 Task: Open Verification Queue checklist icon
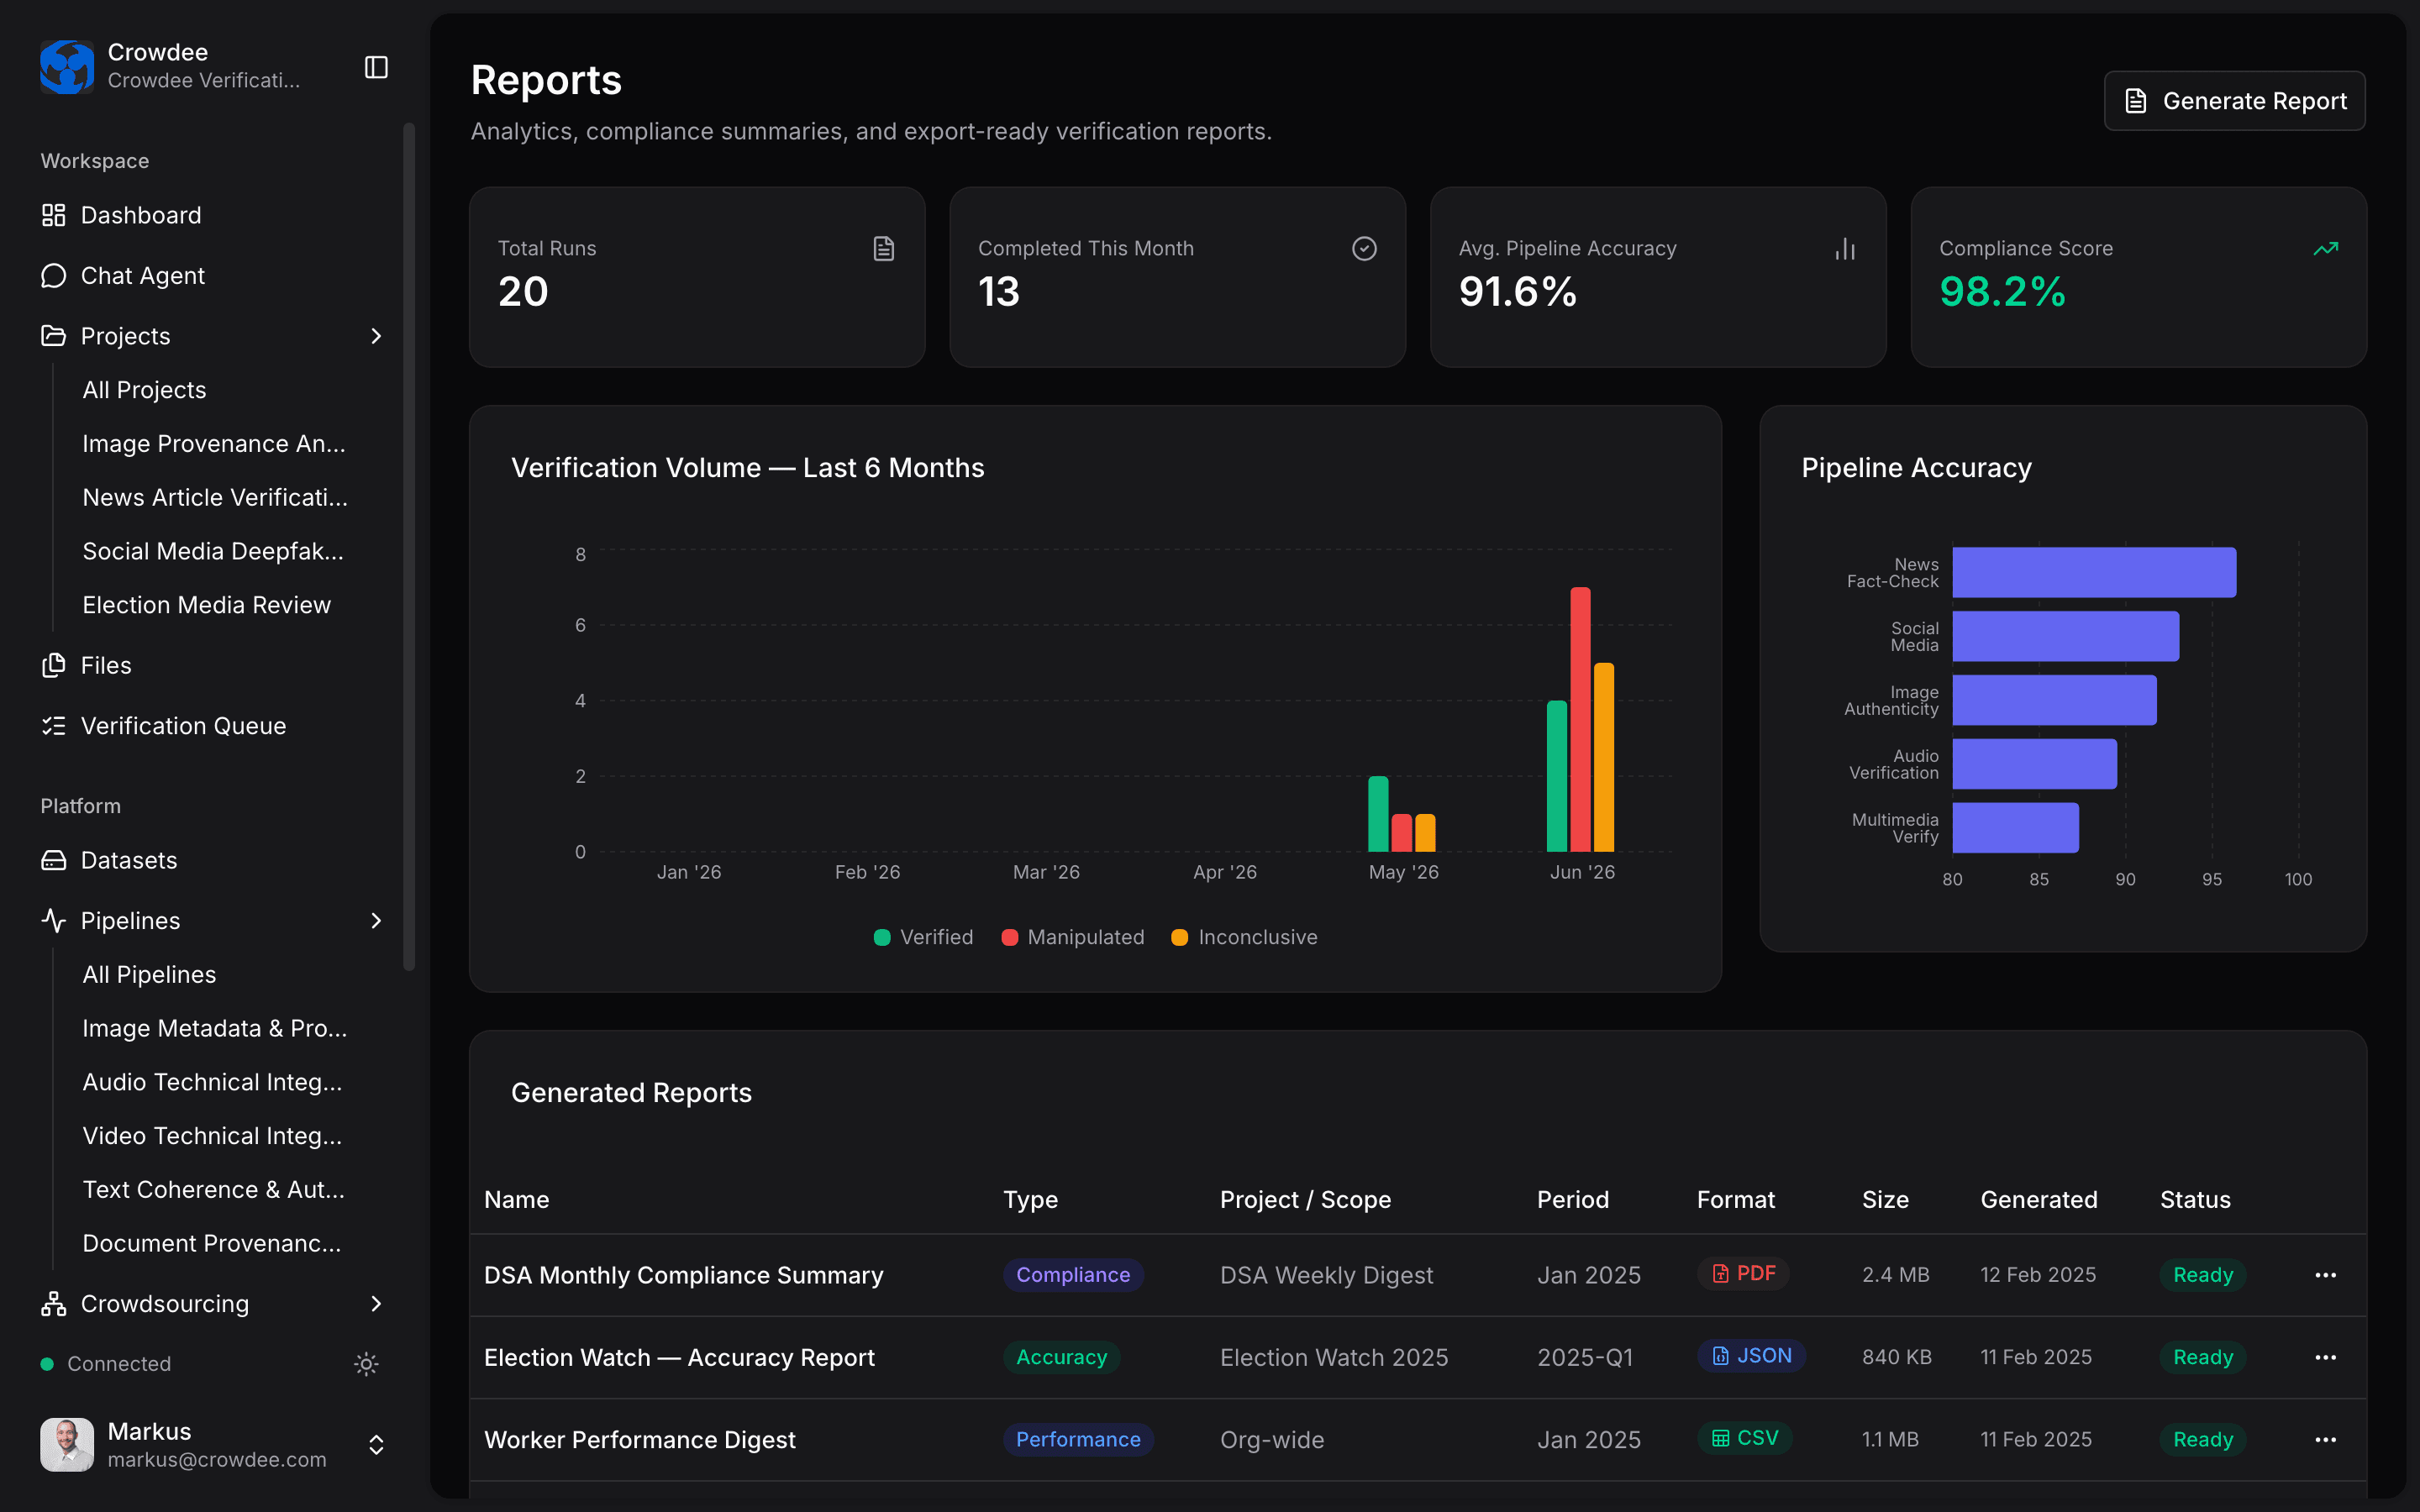click(53, 726)
